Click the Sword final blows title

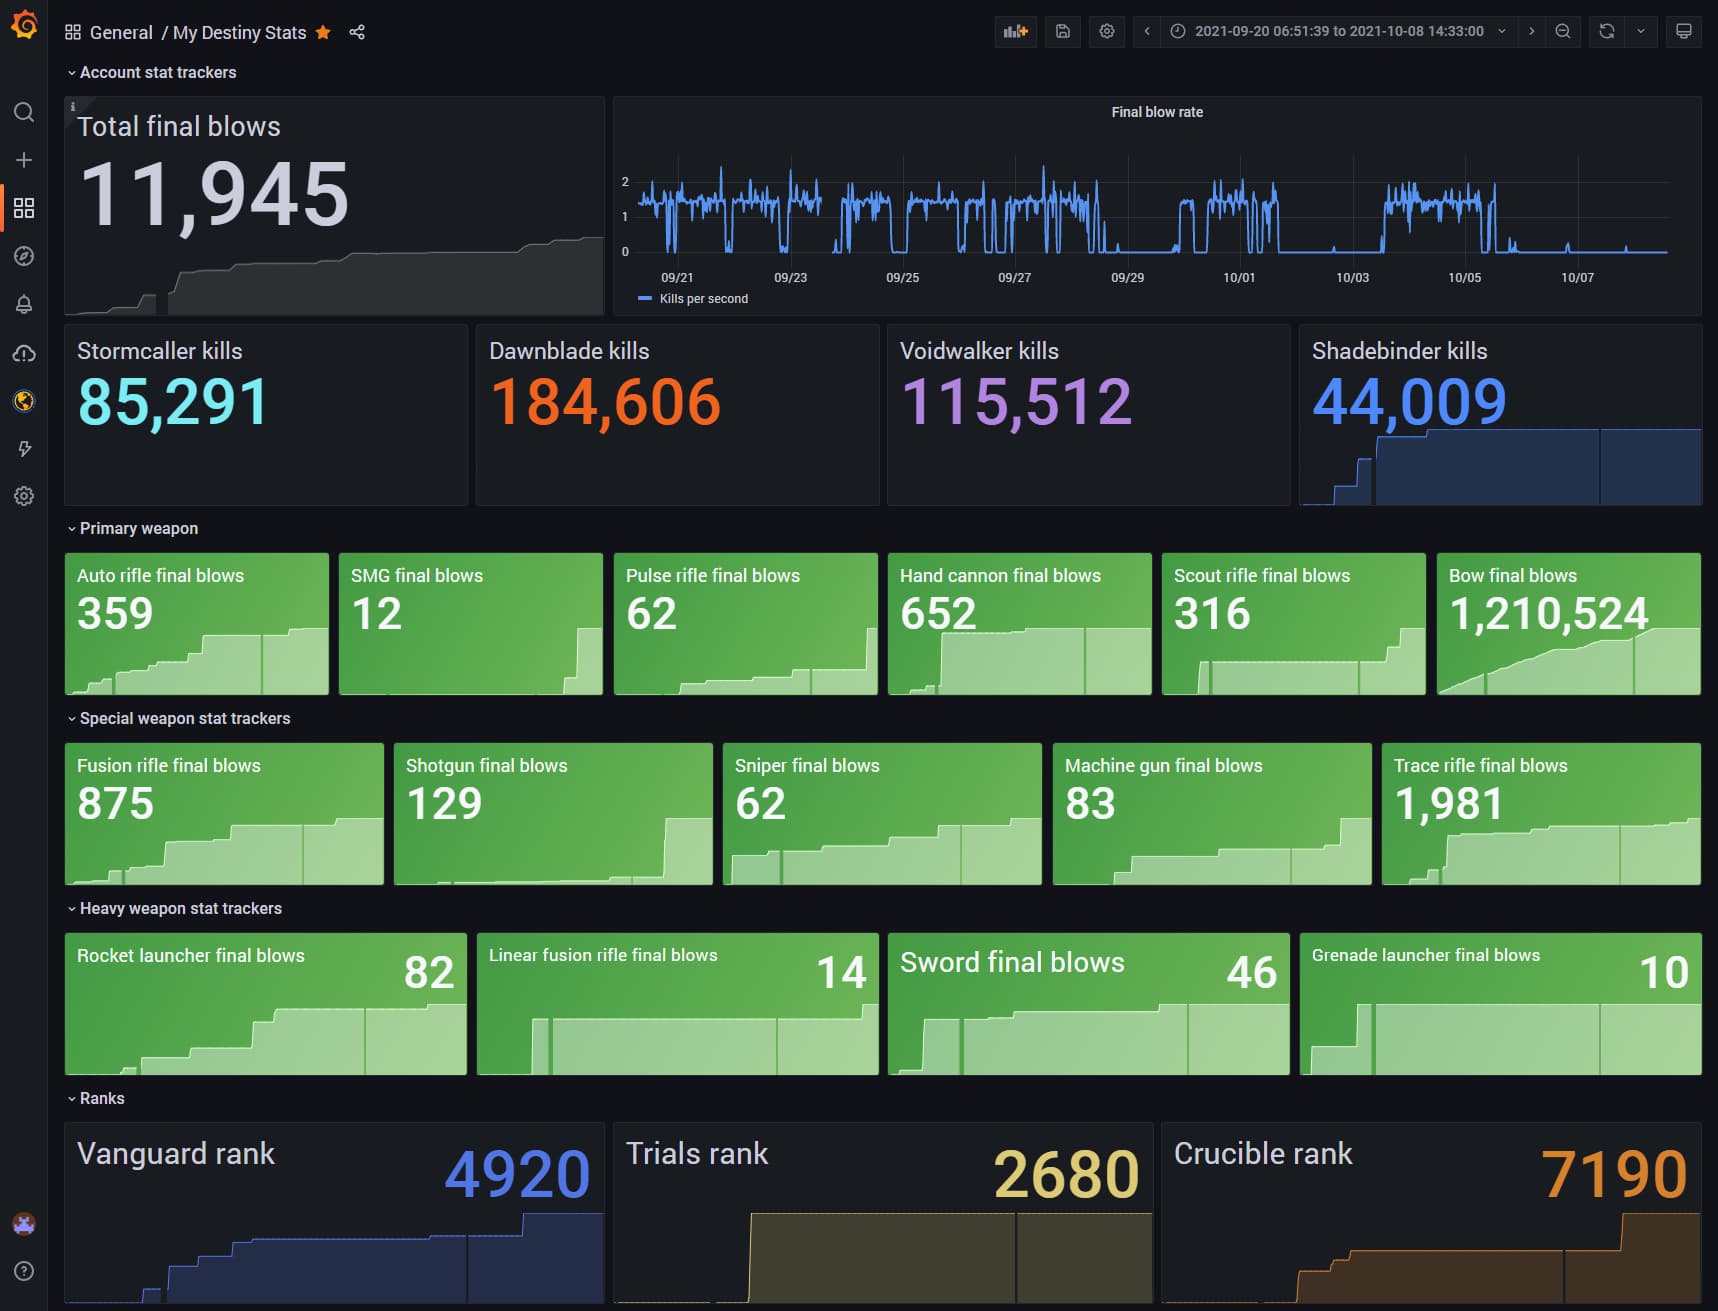(x=1012, y=962)
